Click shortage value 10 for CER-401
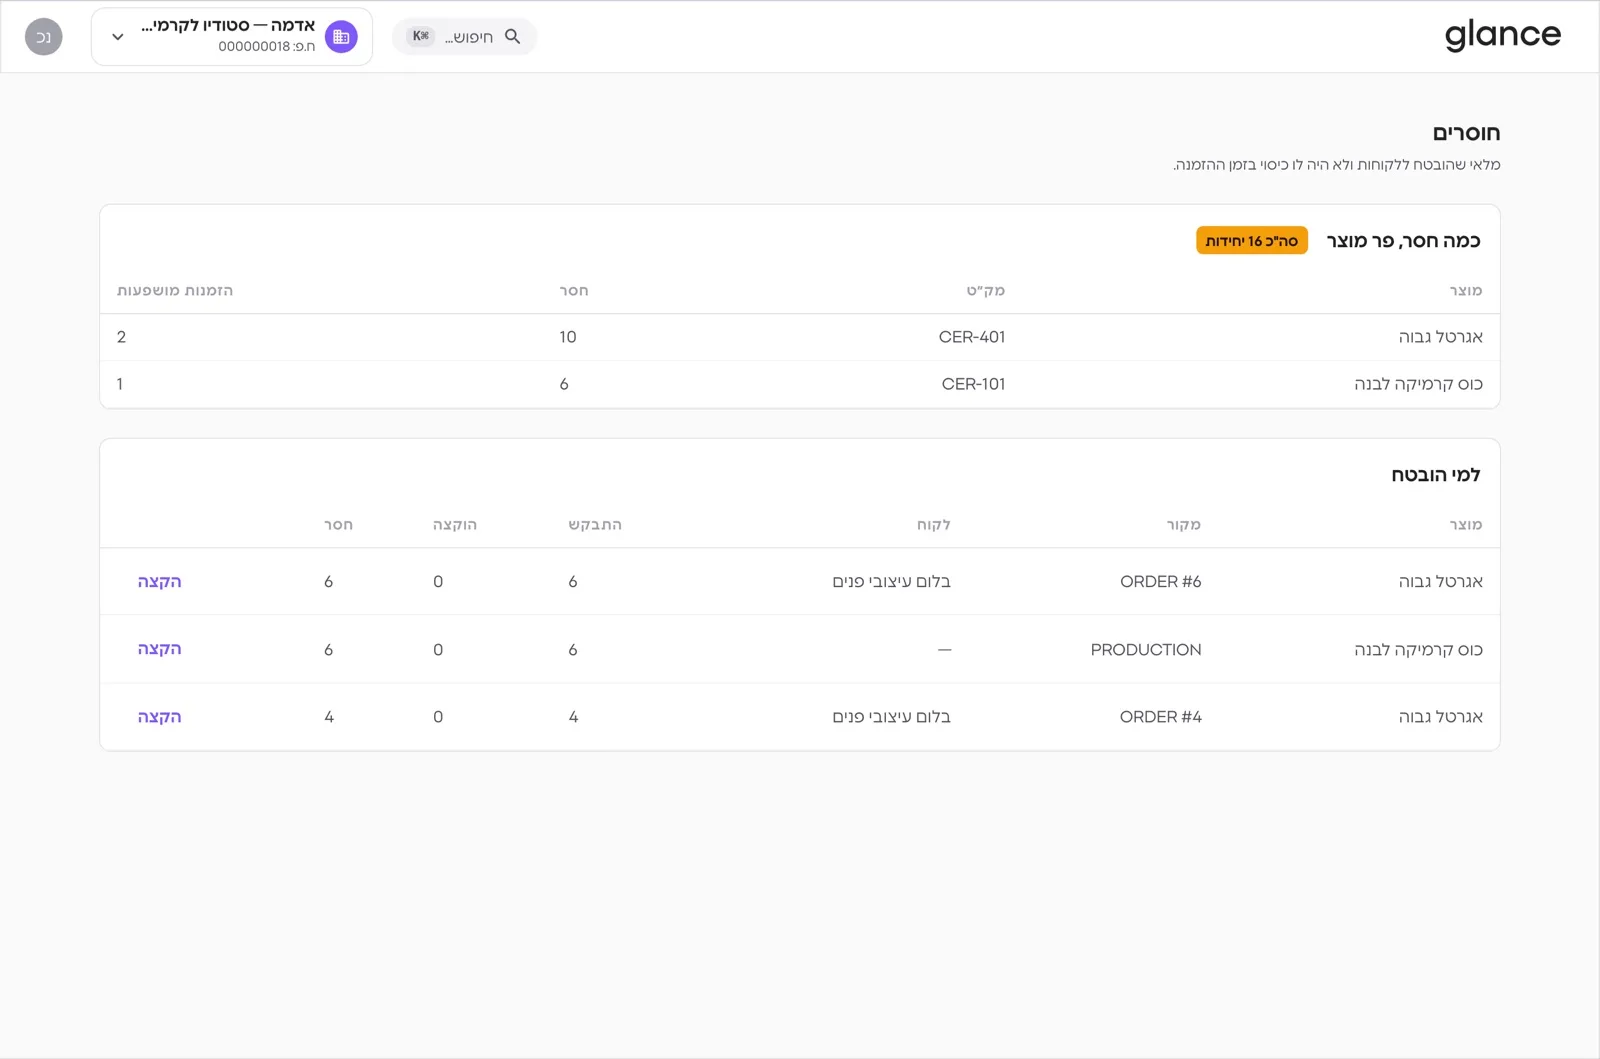The image size is (1600, 1059). coord(568,337)
